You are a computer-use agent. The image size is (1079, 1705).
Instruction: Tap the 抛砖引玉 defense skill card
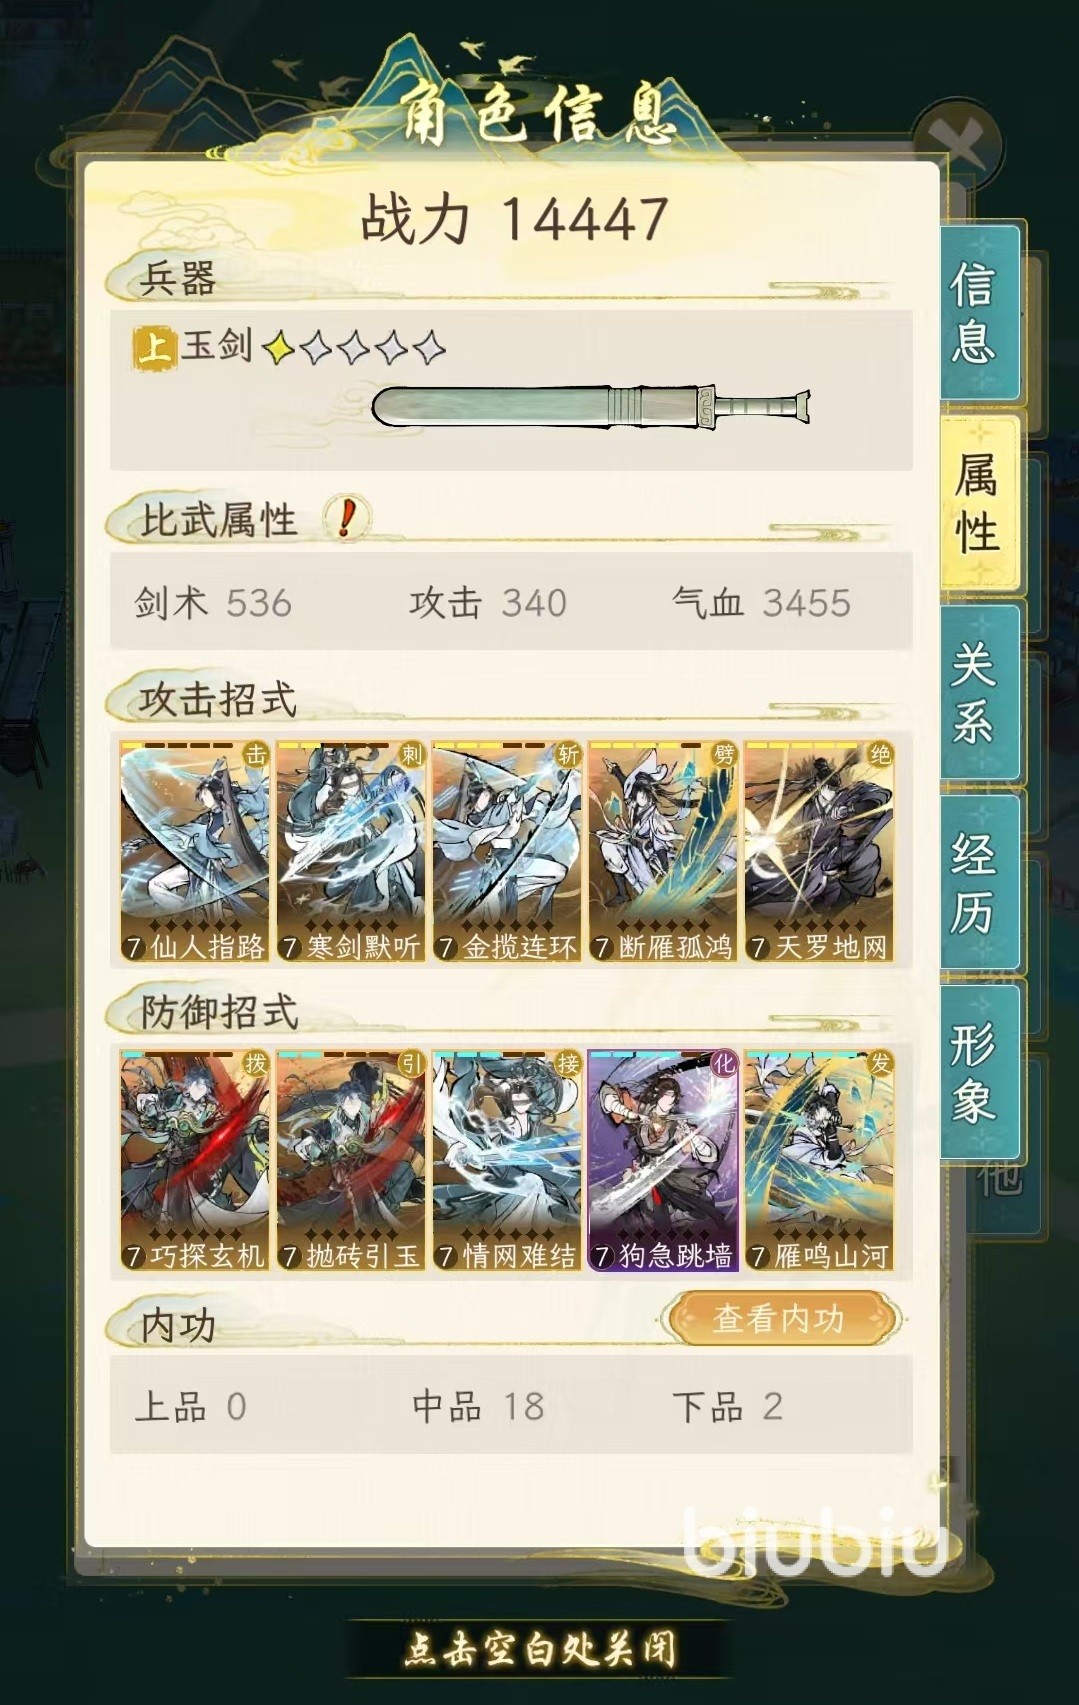click(351, 1161)
